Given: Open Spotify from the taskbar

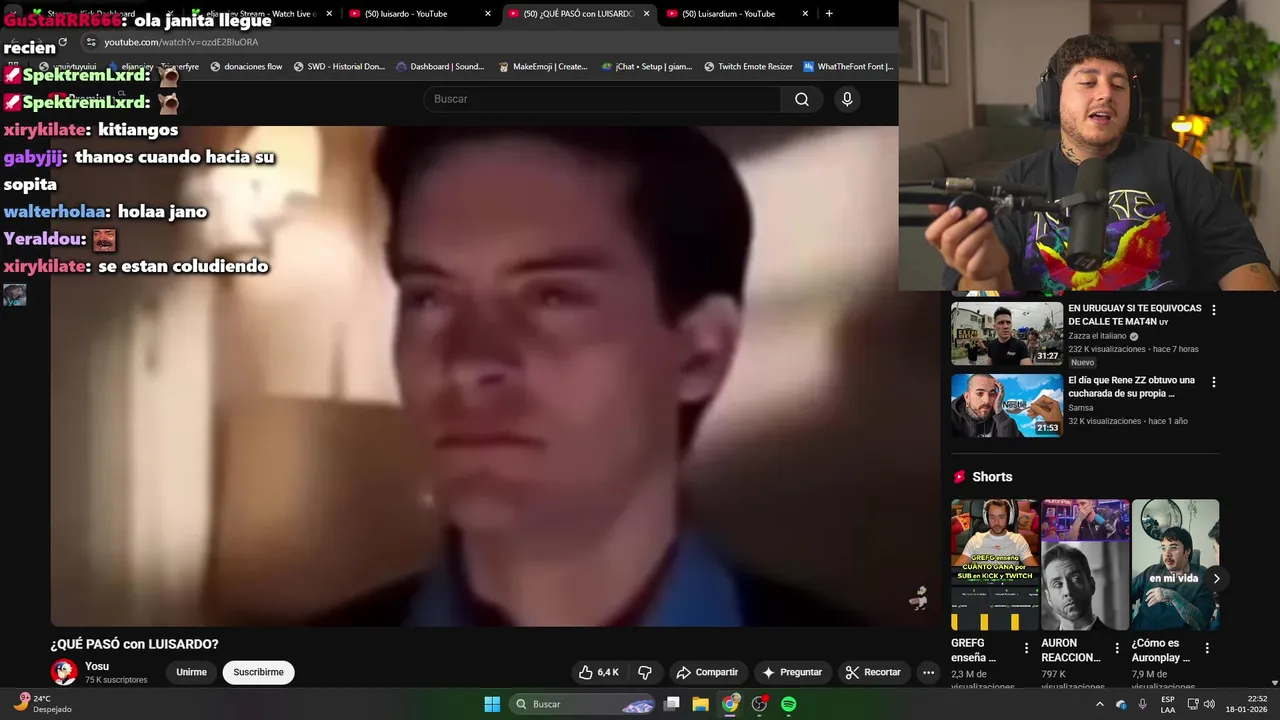Looking at the screenshot, I should [788, 704].
